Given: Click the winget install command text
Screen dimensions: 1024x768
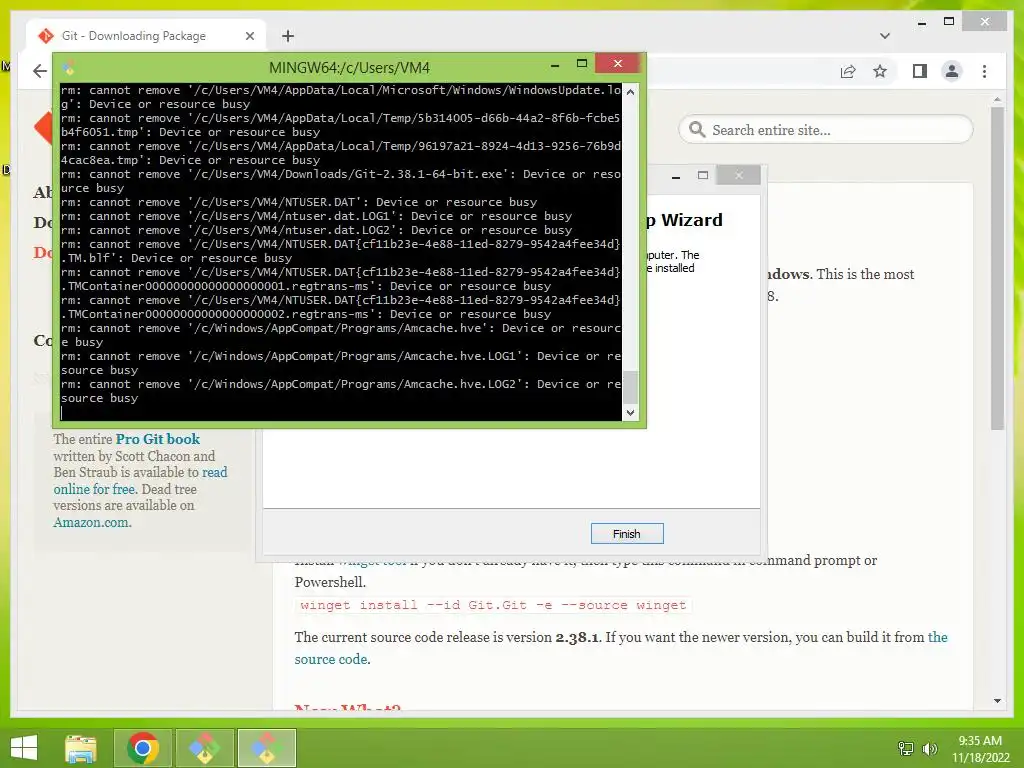Looking at the screenshot, I should pos(493,605).
